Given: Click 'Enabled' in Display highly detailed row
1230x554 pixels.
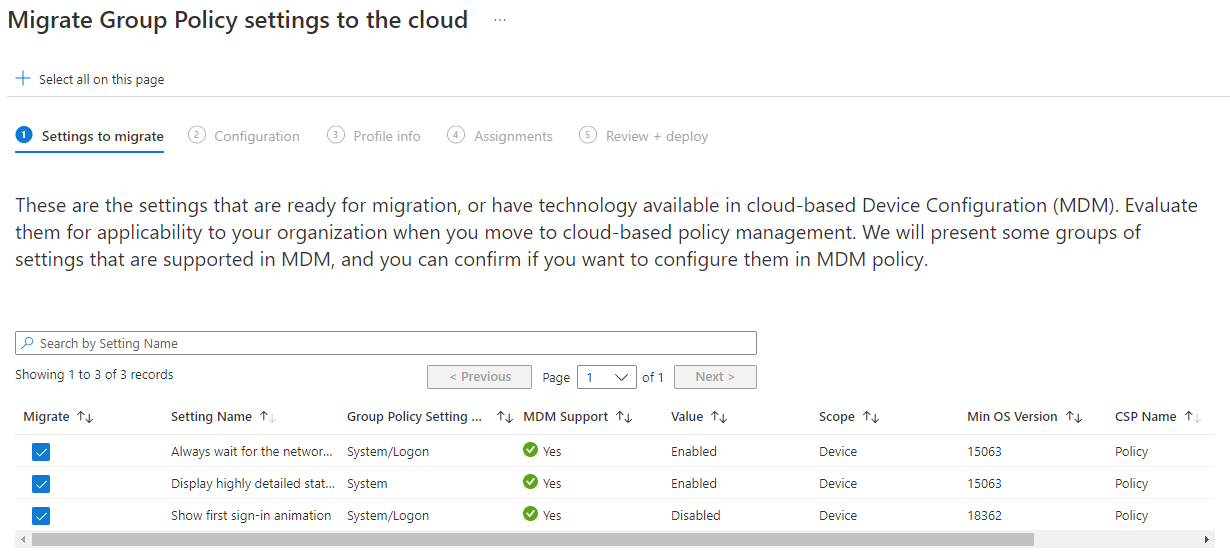Looking at the screenshot, I should (694, 483).
